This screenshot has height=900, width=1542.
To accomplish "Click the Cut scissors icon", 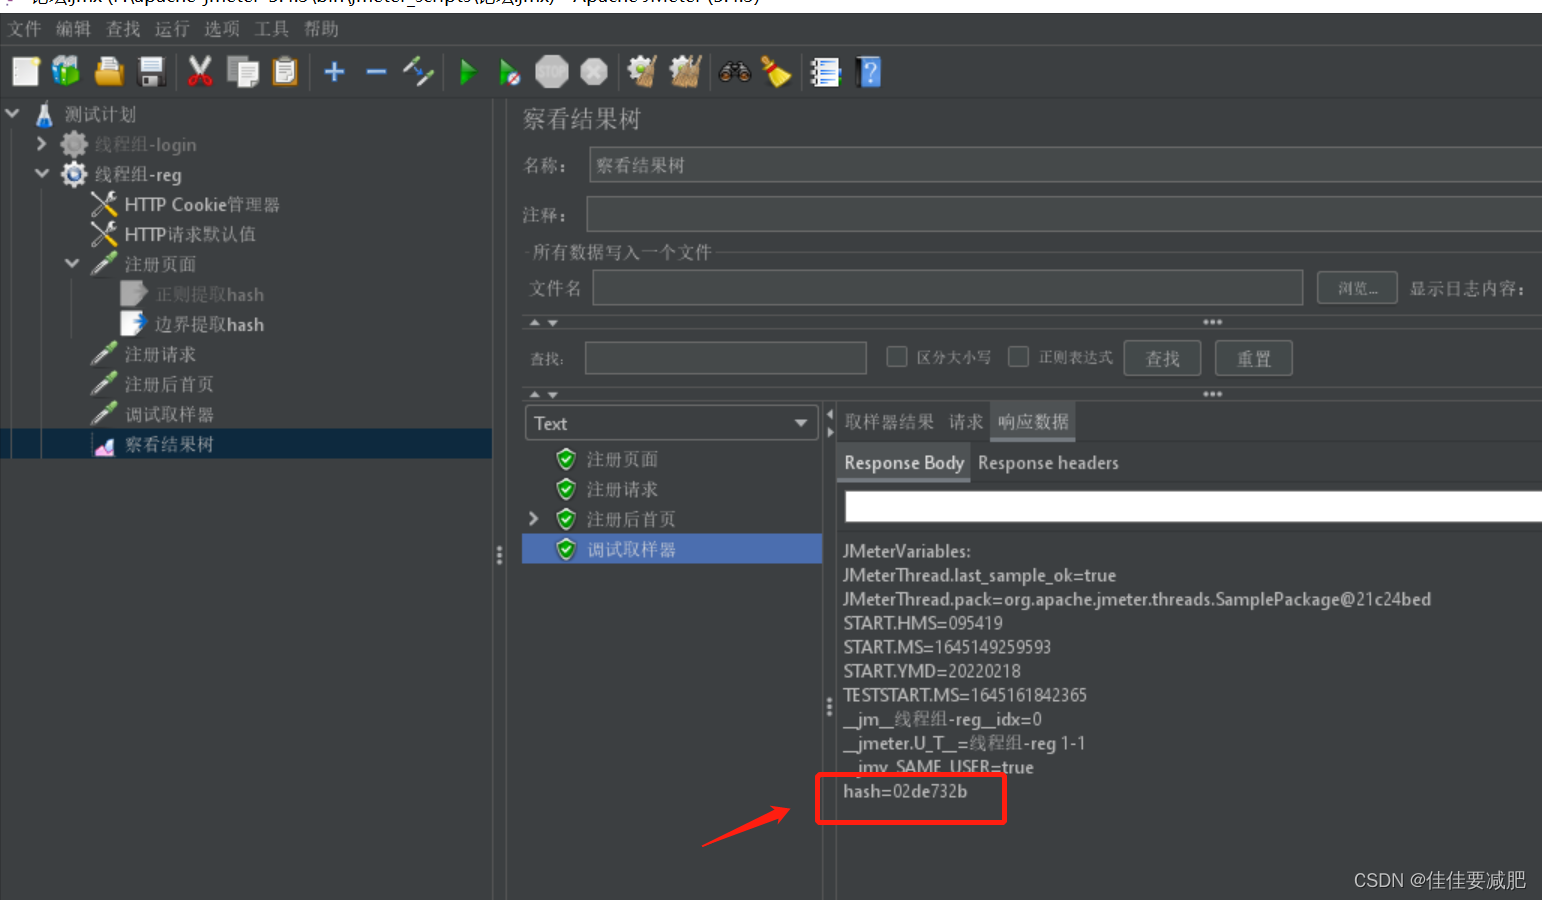I will [x=200, y=72].
